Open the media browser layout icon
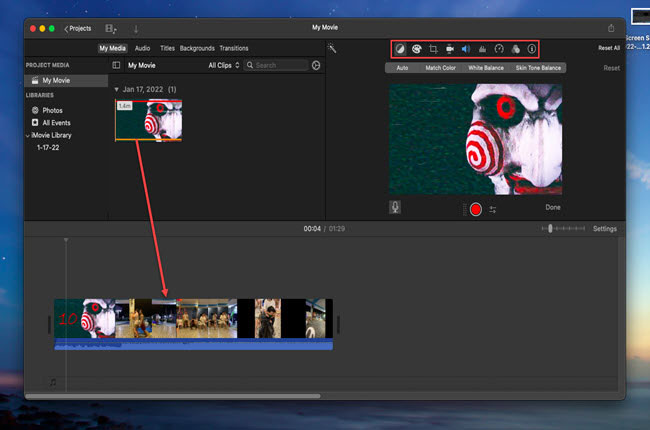Screen dimensions: 650x430 coord(111,29)
